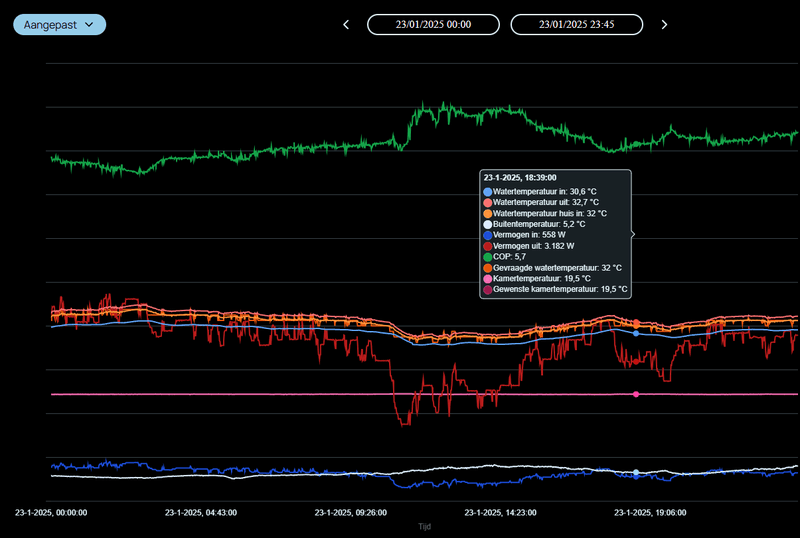This screenshot has width=800, height=538.
Task: Click green COP color dot in tooltip
Action: pos(488,257)
